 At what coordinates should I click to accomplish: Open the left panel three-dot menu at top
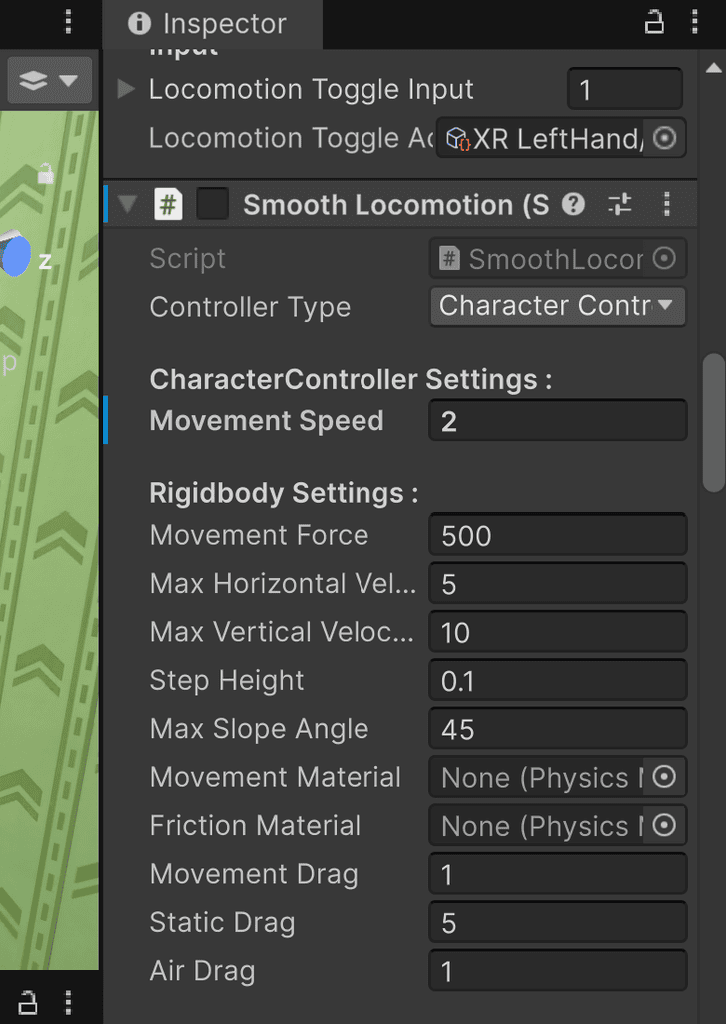point(68,22)
